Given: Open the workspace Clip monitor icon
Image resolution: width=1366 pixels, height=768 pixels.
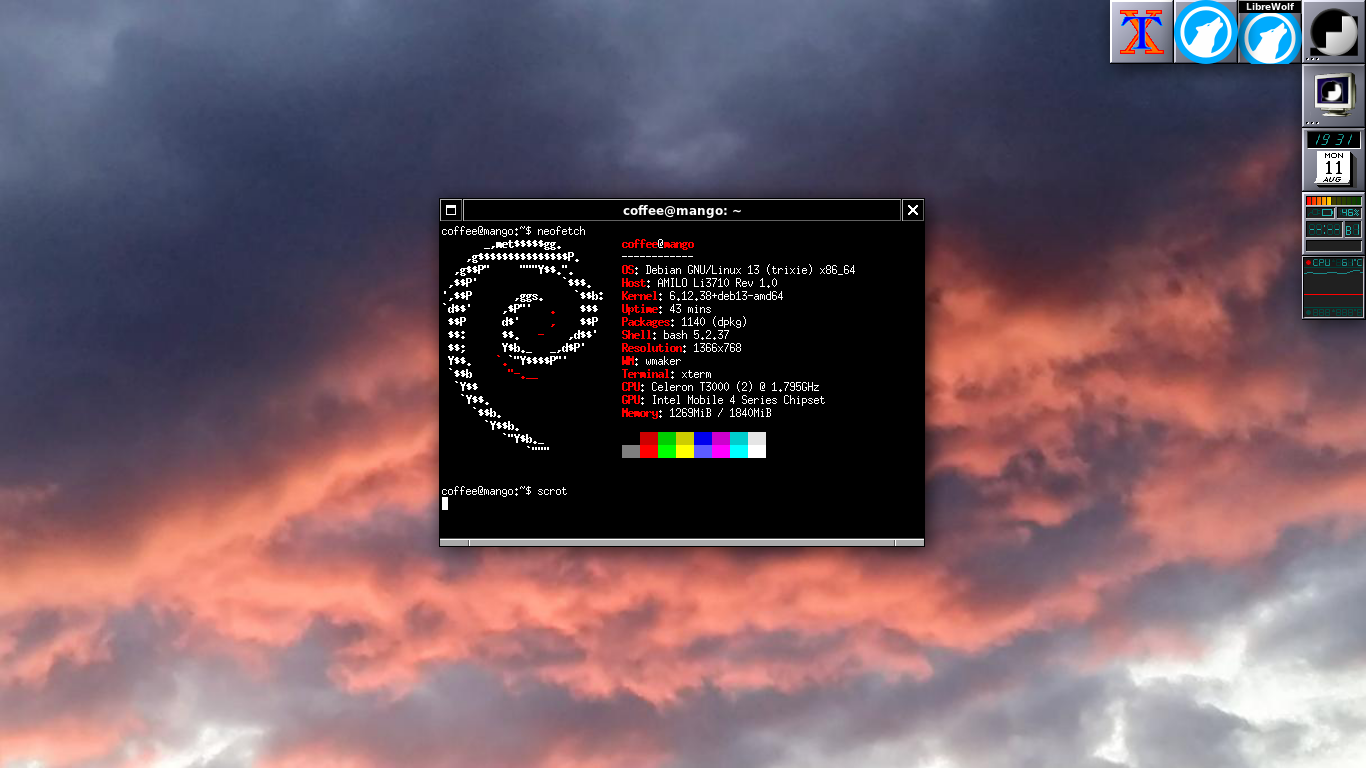Looking at the screenshot, I should click(1334, 96).
